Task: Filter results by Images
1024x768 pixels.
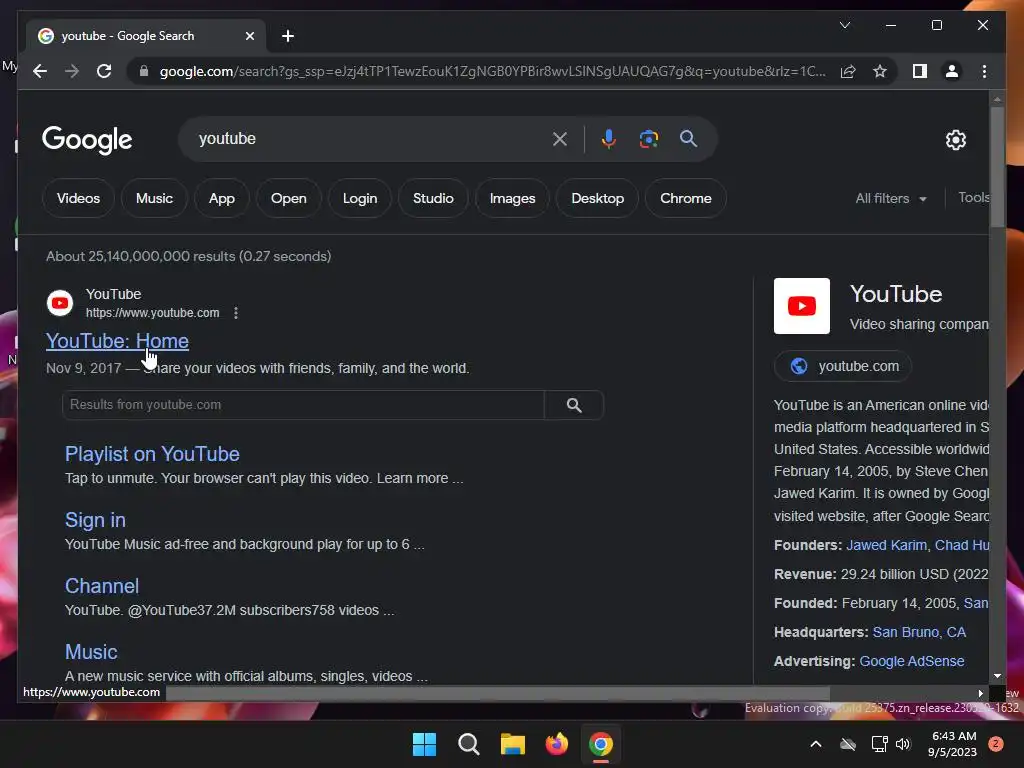Action: (513, 199)
